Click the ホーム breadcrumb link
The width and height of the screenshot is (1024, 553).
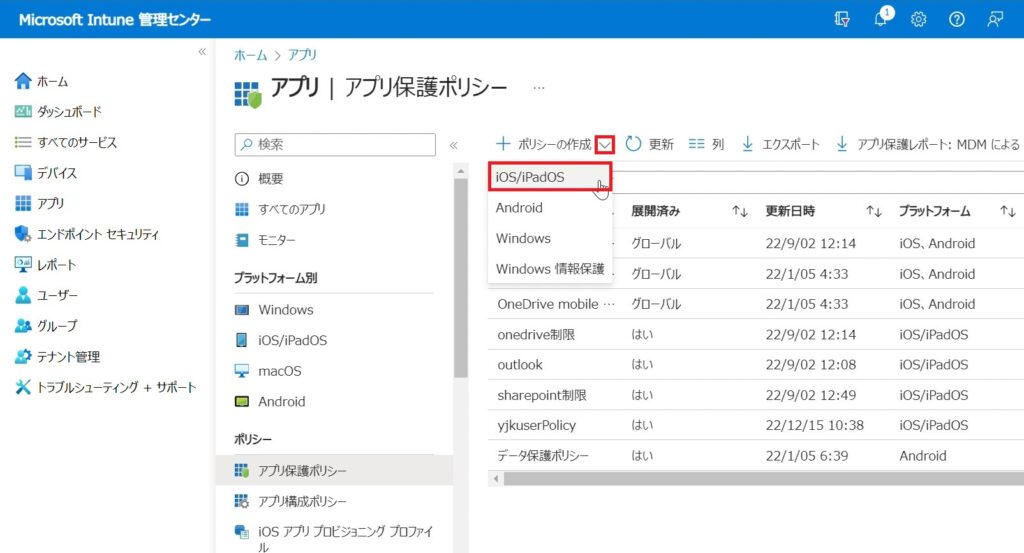coord(251,55)
